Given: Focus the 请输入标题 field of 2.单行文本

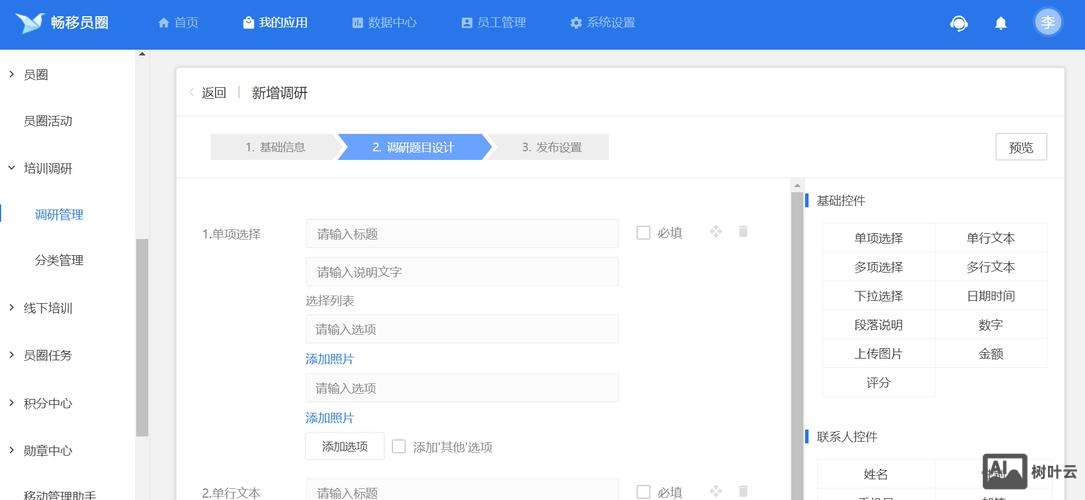Looking at the screenshot, I should click(462, 490).
